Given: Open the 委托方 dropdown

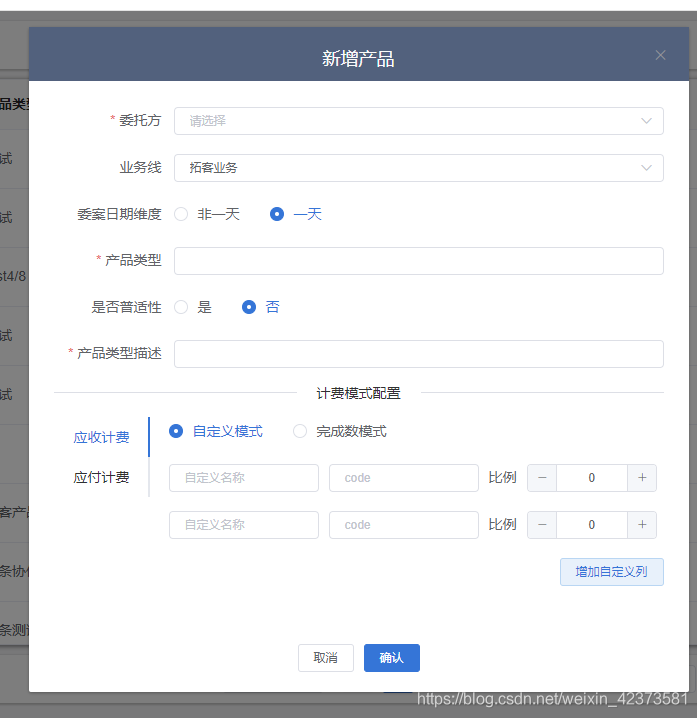Looking at the screenshot, I should (419, 121).
